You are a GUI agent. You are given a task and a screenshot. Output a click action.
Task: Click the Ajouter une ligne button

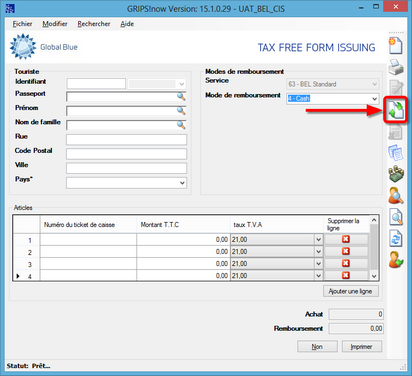[351, 291]
